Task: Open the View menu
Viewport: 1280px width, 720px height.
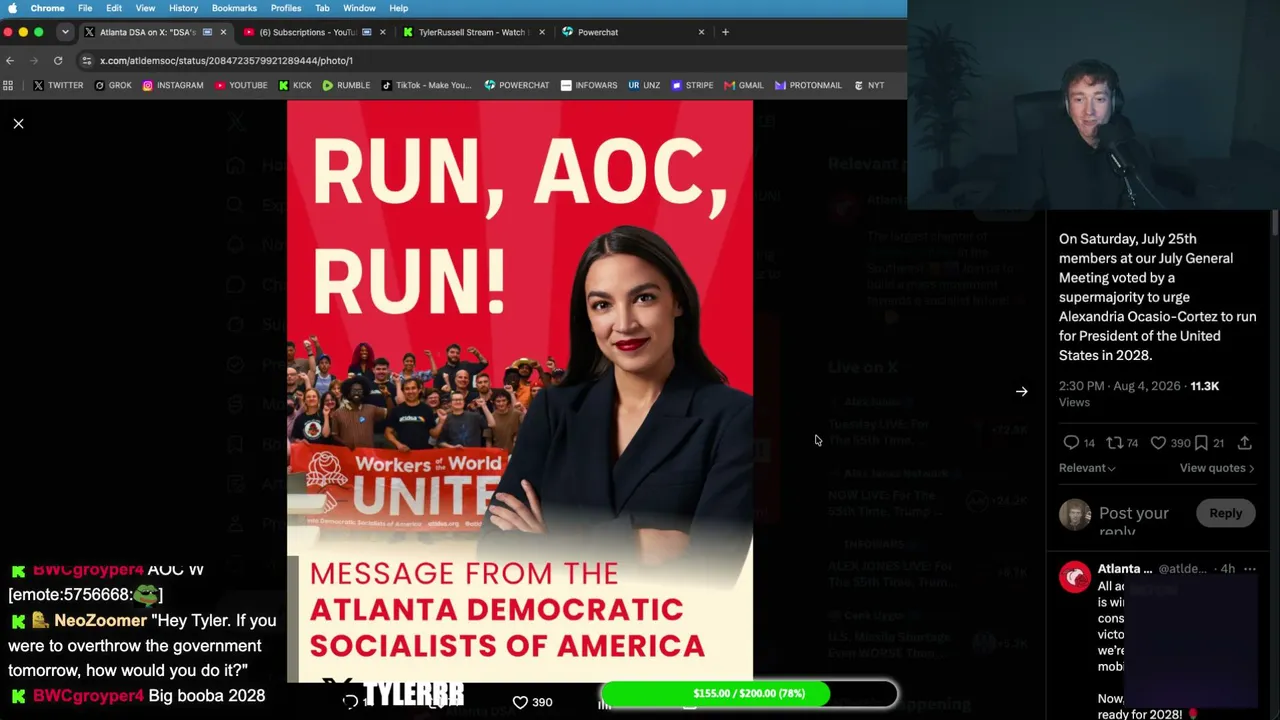Action: (145, 8)
